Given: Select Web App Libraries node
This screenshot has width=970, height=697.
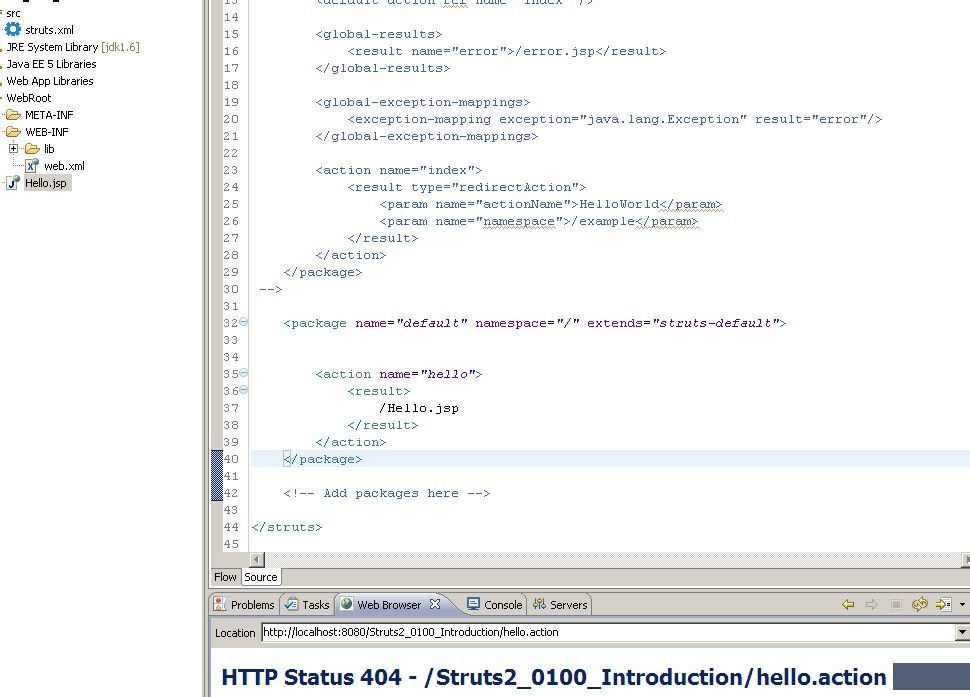Looking at the screenshot, I should point(49,81).
